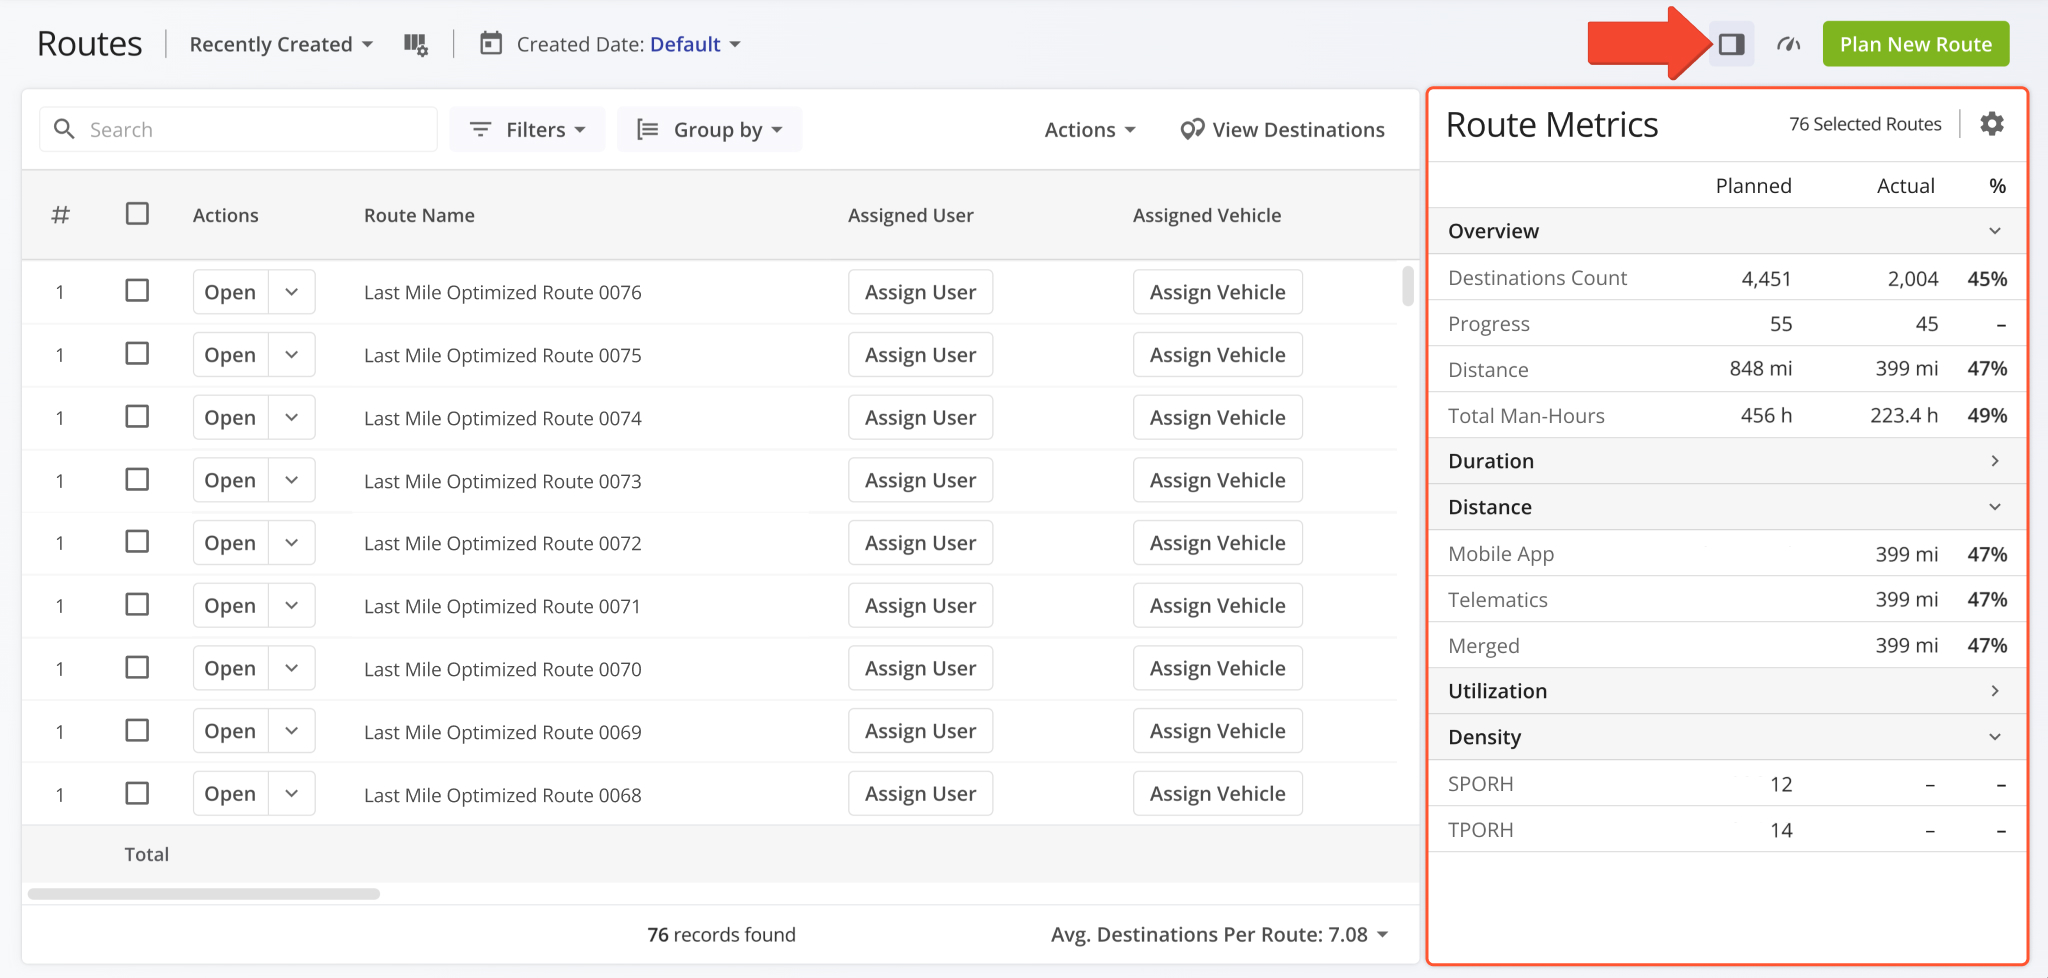
Task: Expand the Utilization section
Action: 1994,690
